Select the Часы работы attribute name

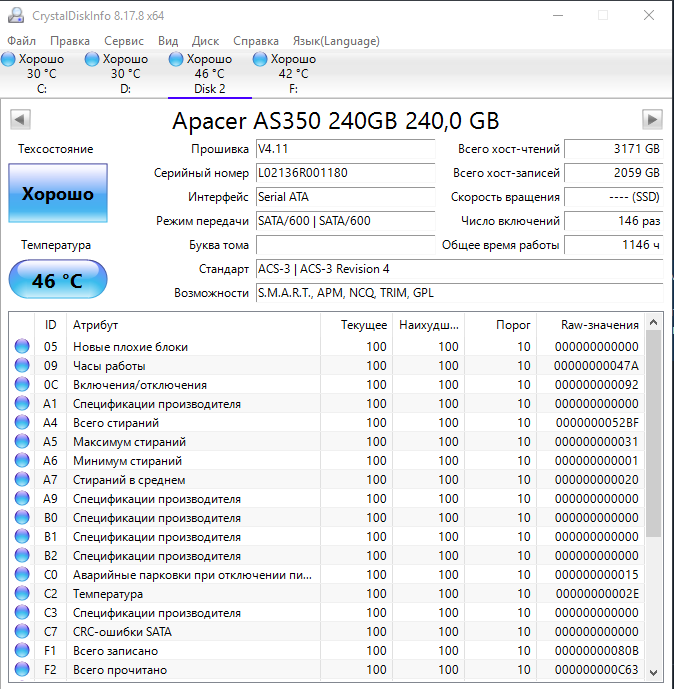click(109, 366)
